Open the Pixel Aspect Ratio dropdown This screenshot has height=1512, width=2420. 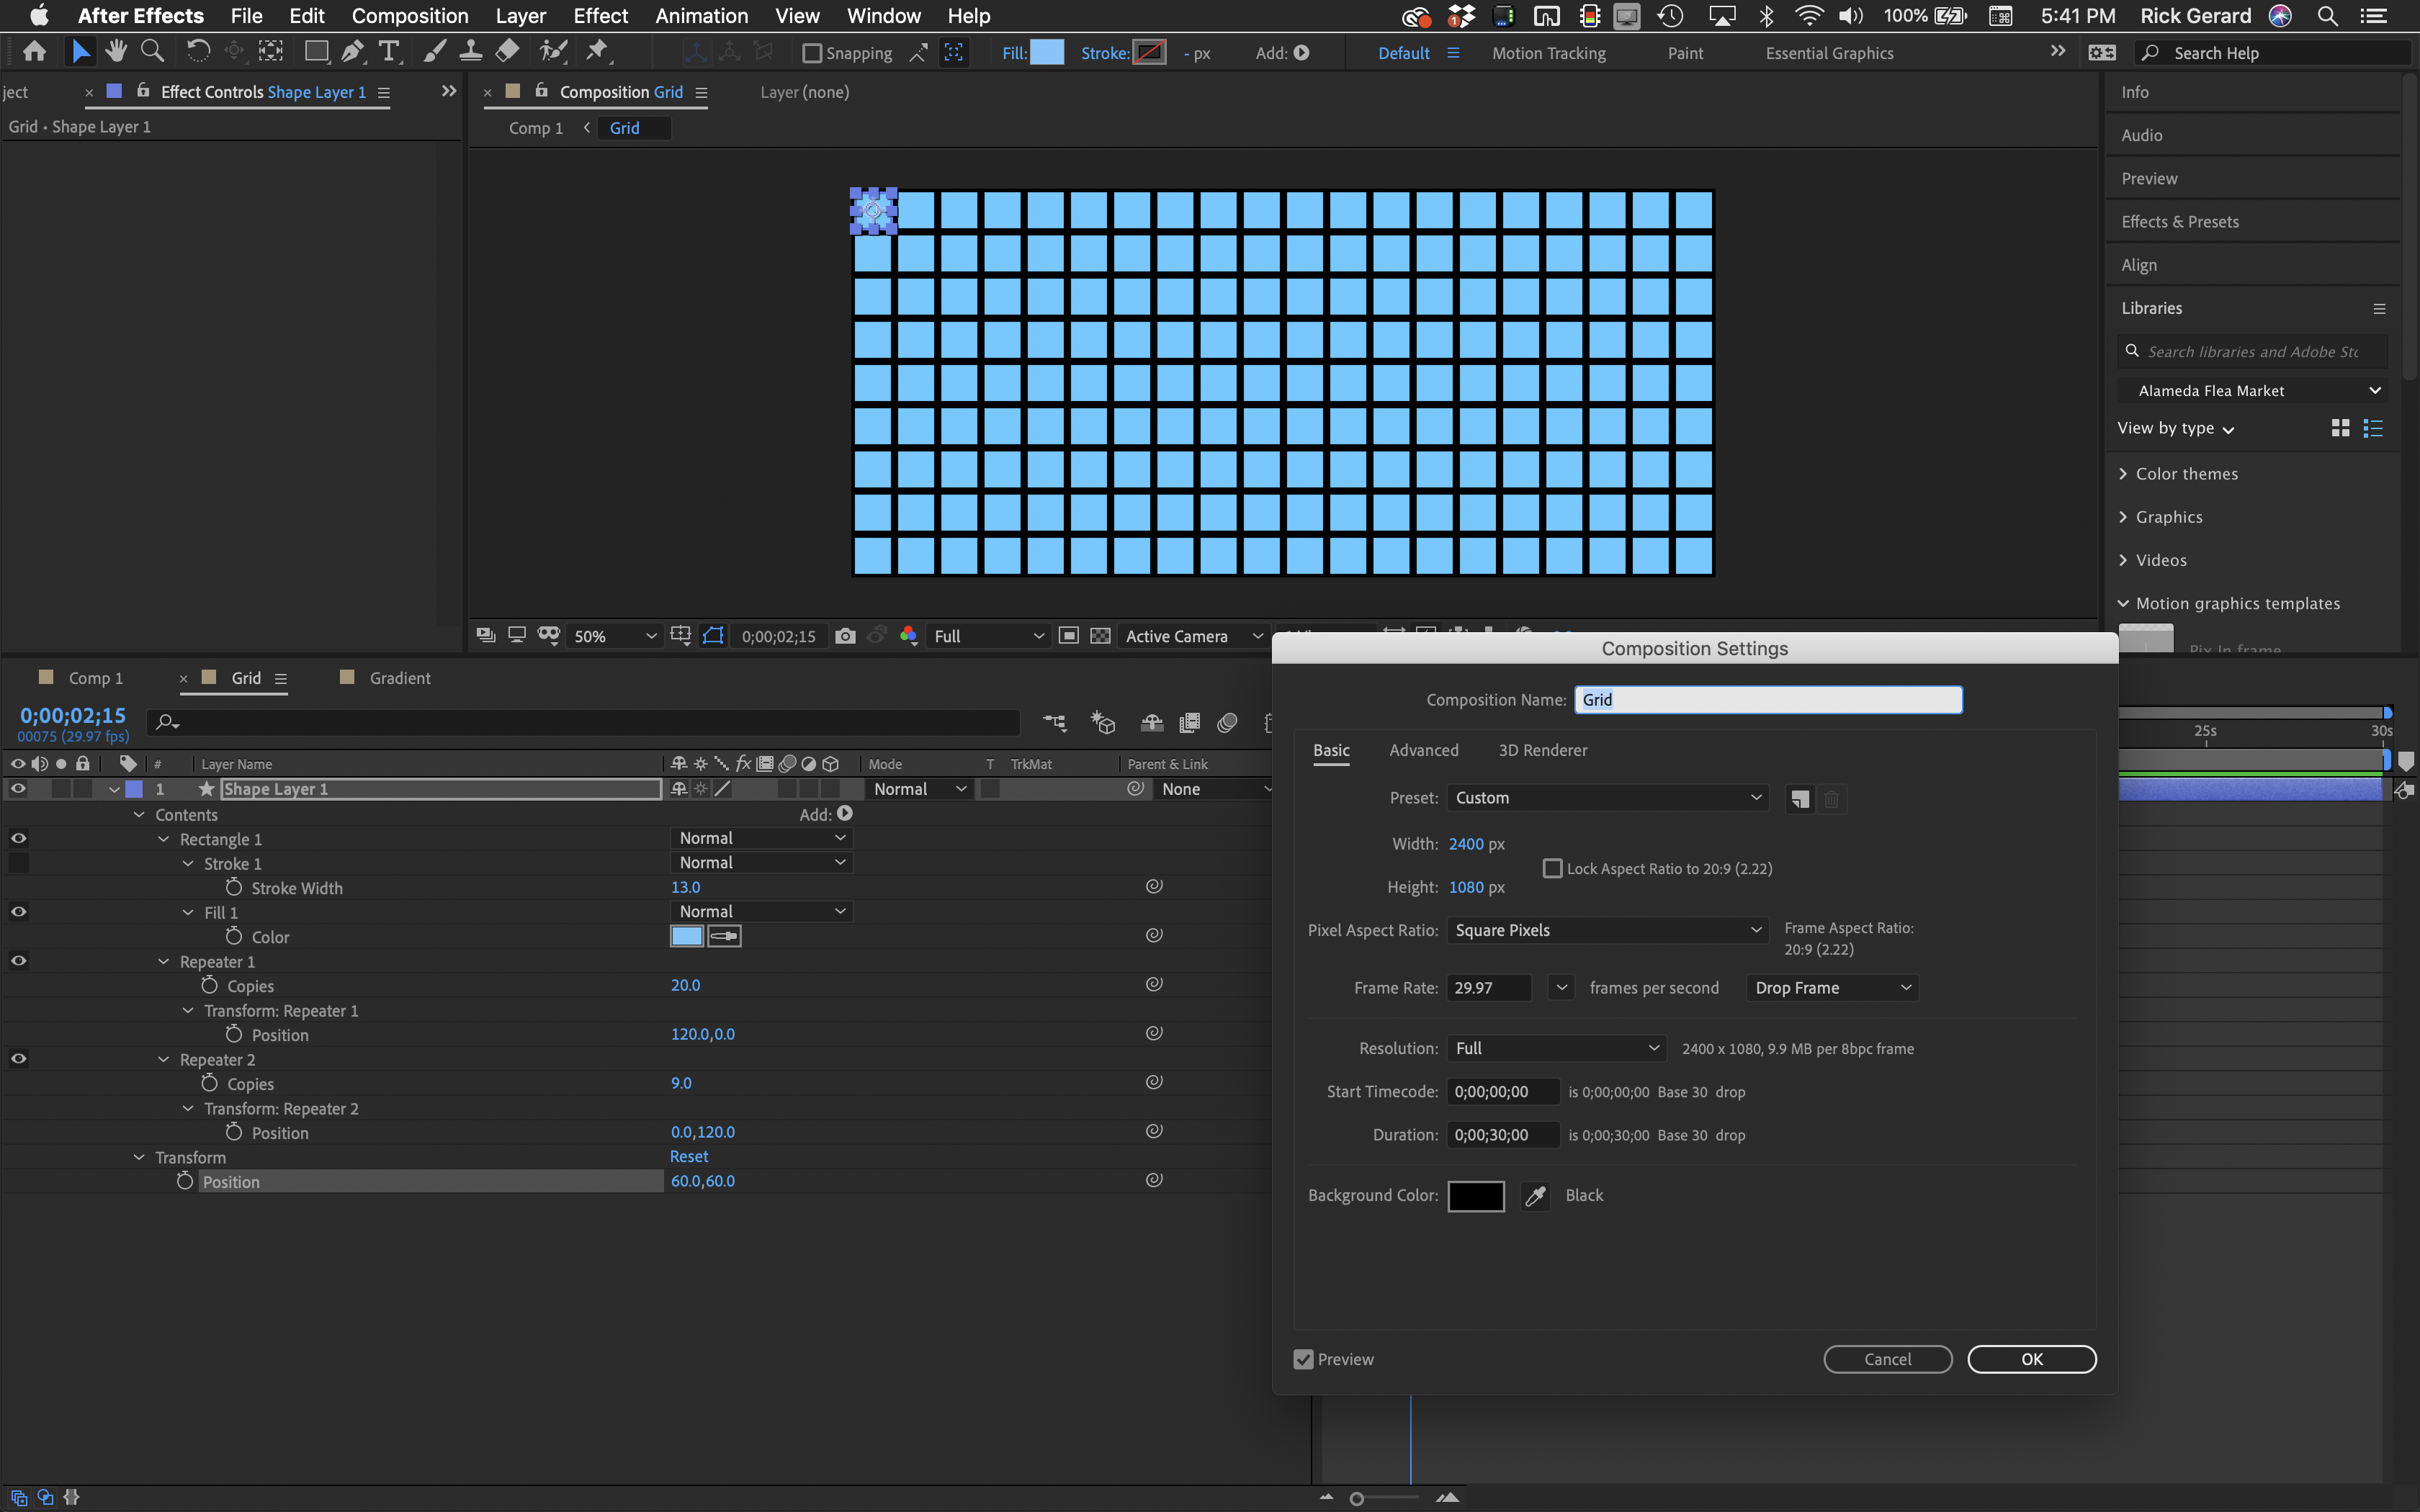1605,930
